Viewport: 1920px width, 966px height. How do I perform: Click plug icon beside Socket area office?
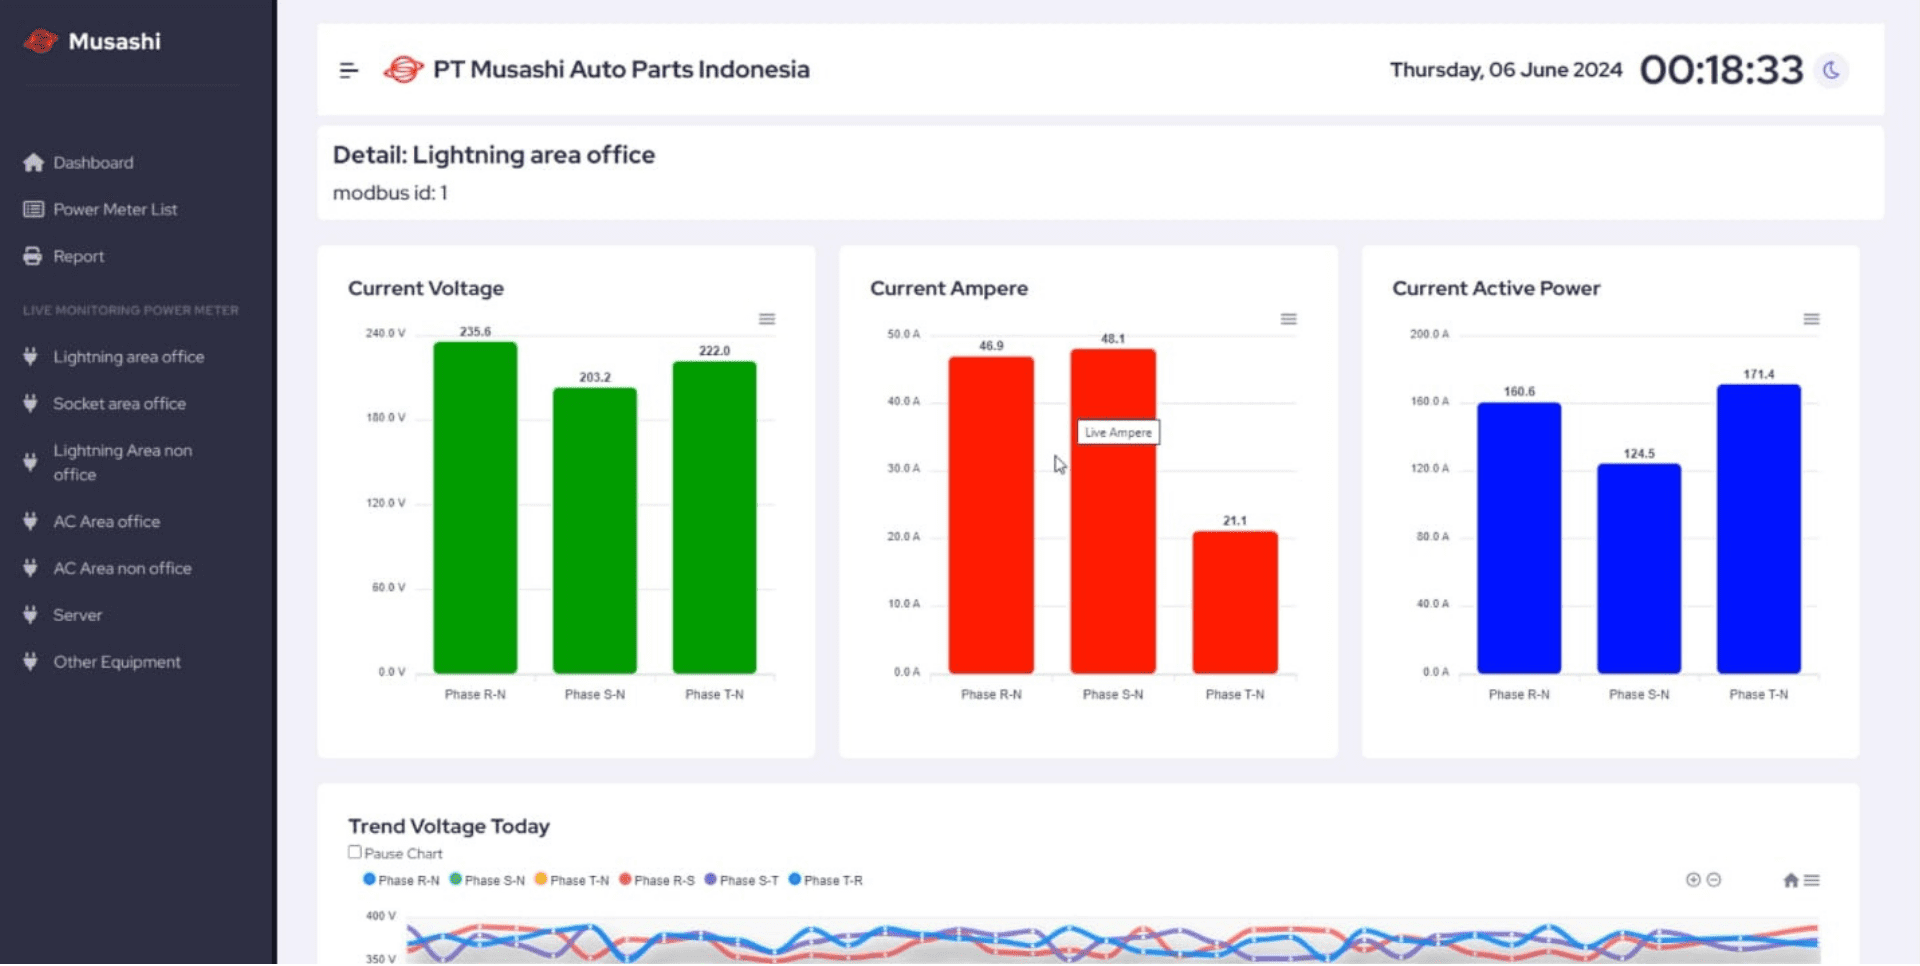(x=31, y=404)
